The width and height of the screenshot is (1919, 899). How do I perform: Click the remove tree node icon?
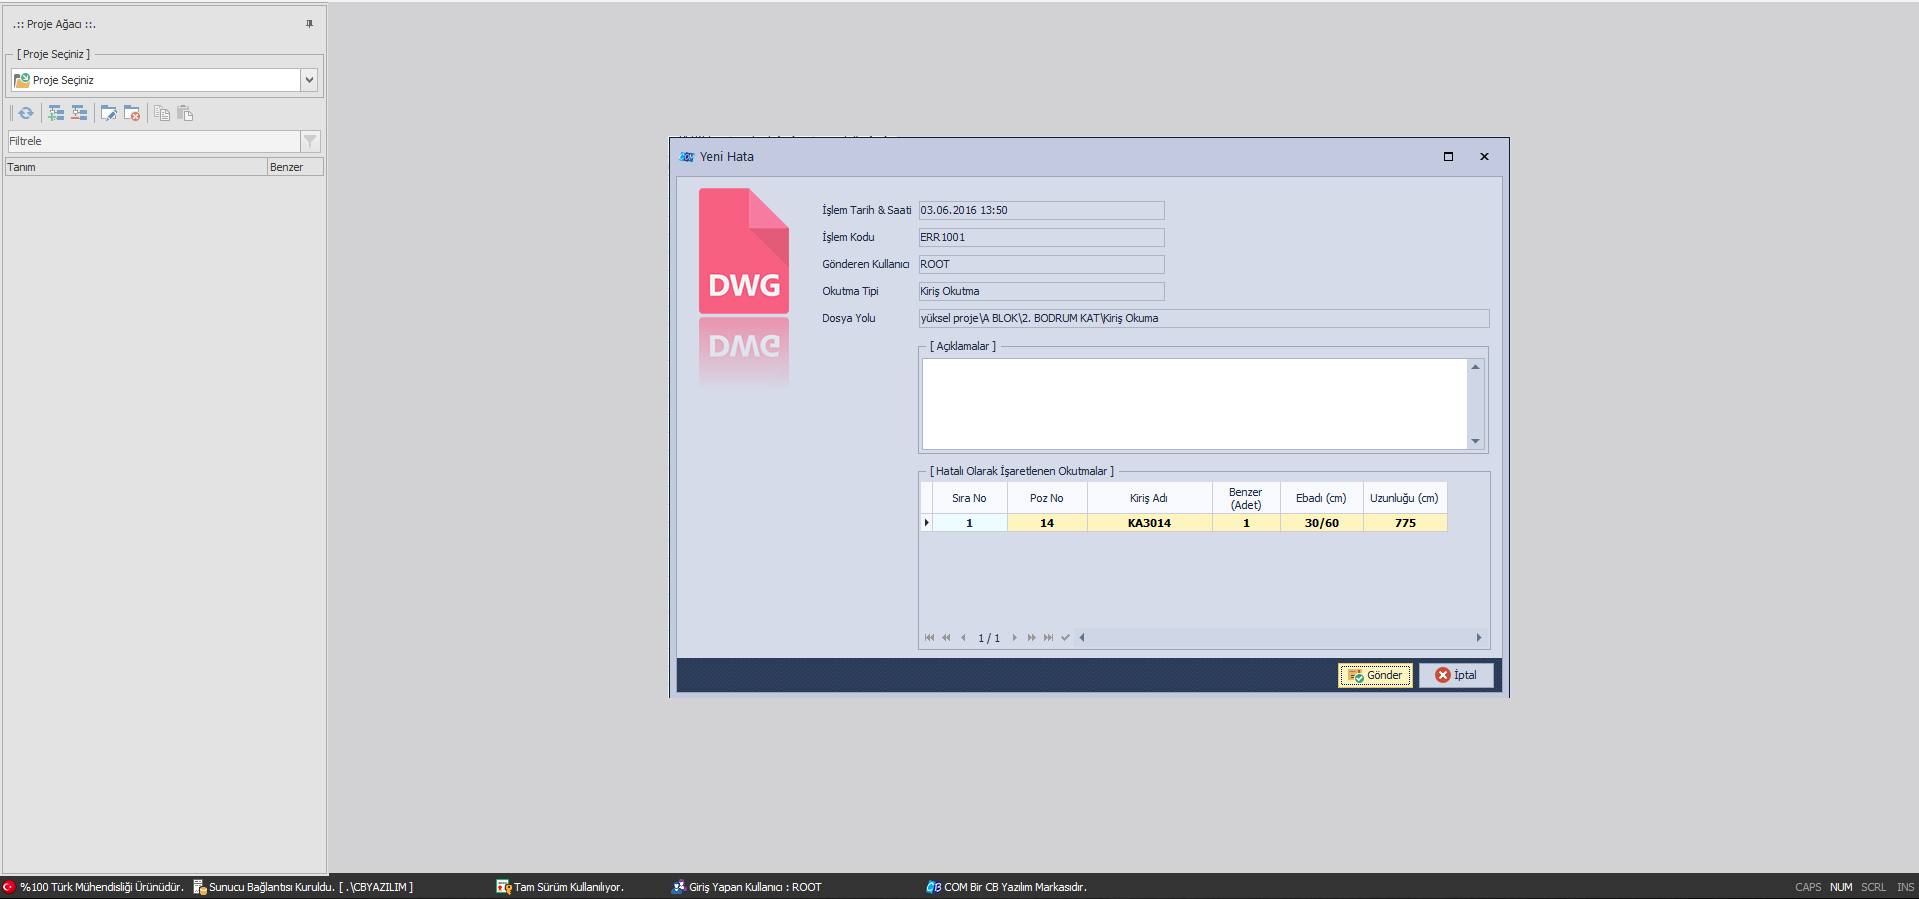[x=79, y=113]
